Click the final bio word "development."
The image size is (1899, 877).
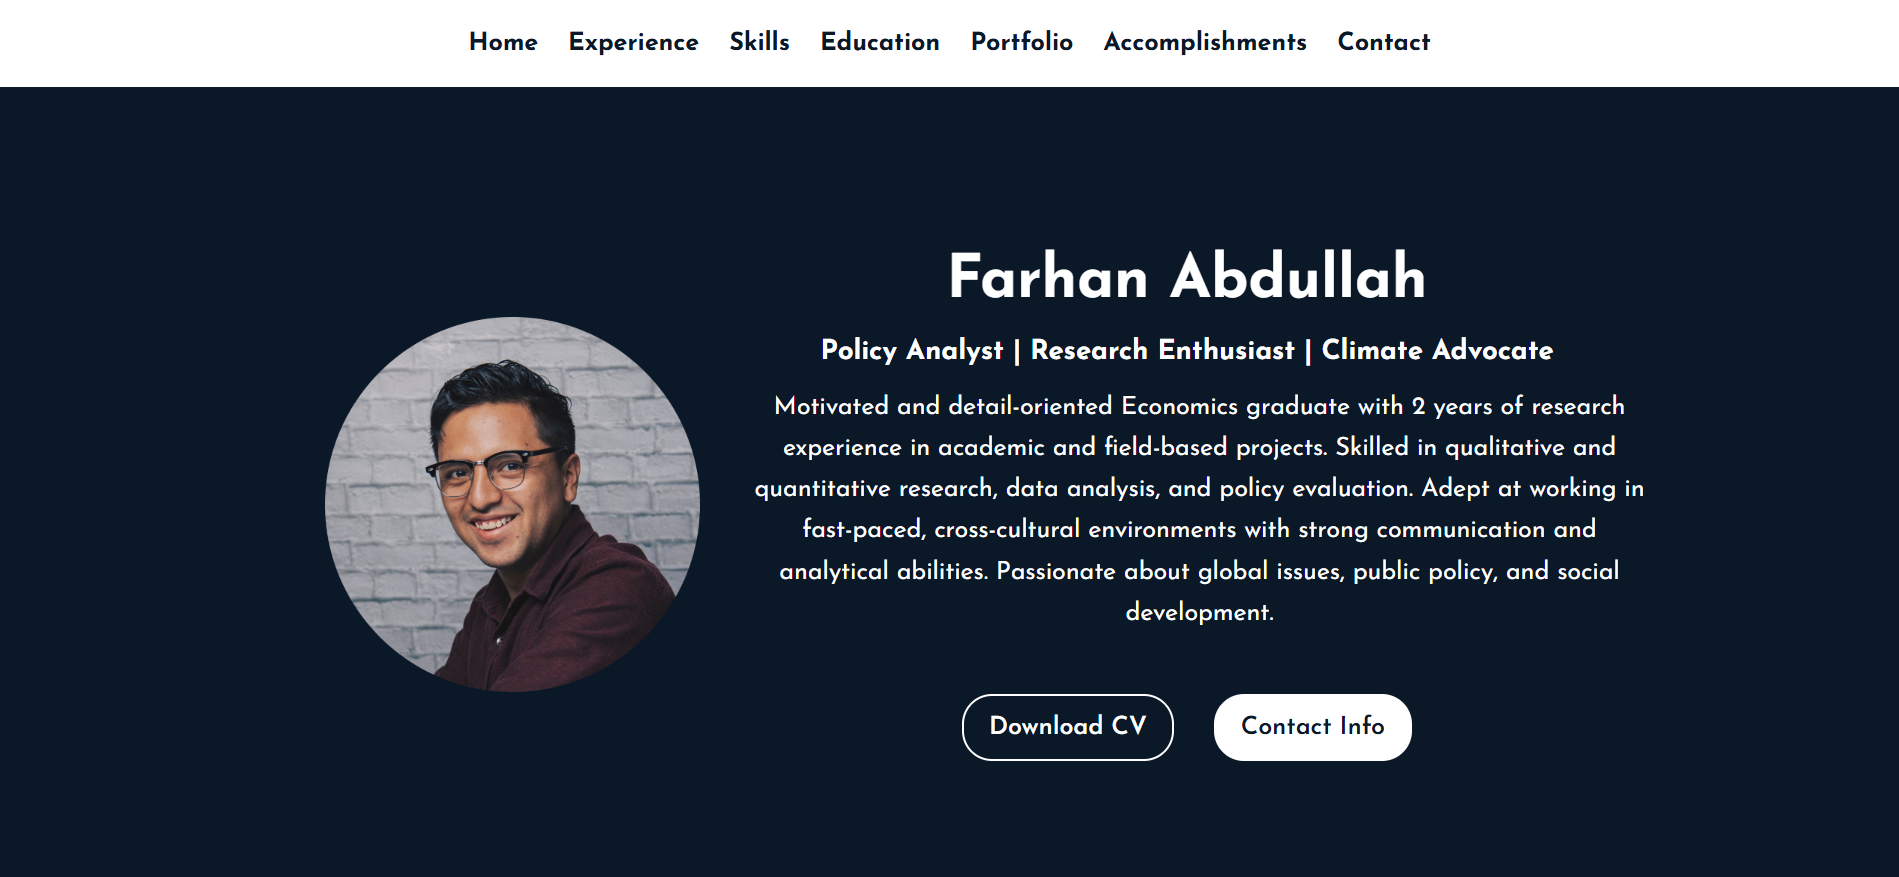coord(1199,612)
